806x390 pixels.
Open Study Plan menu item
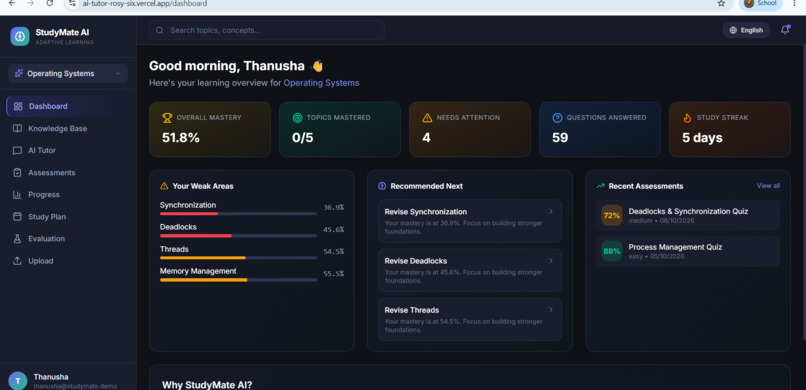[68, 217]
